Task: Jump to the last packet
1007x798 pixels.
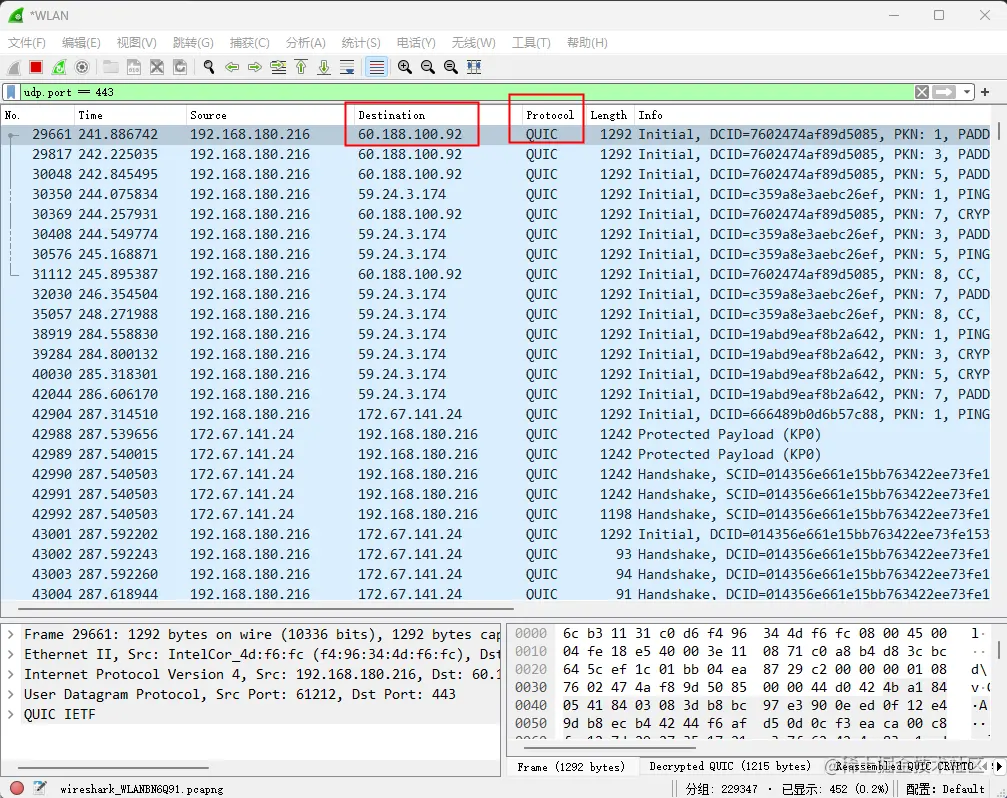Action: 324,67
